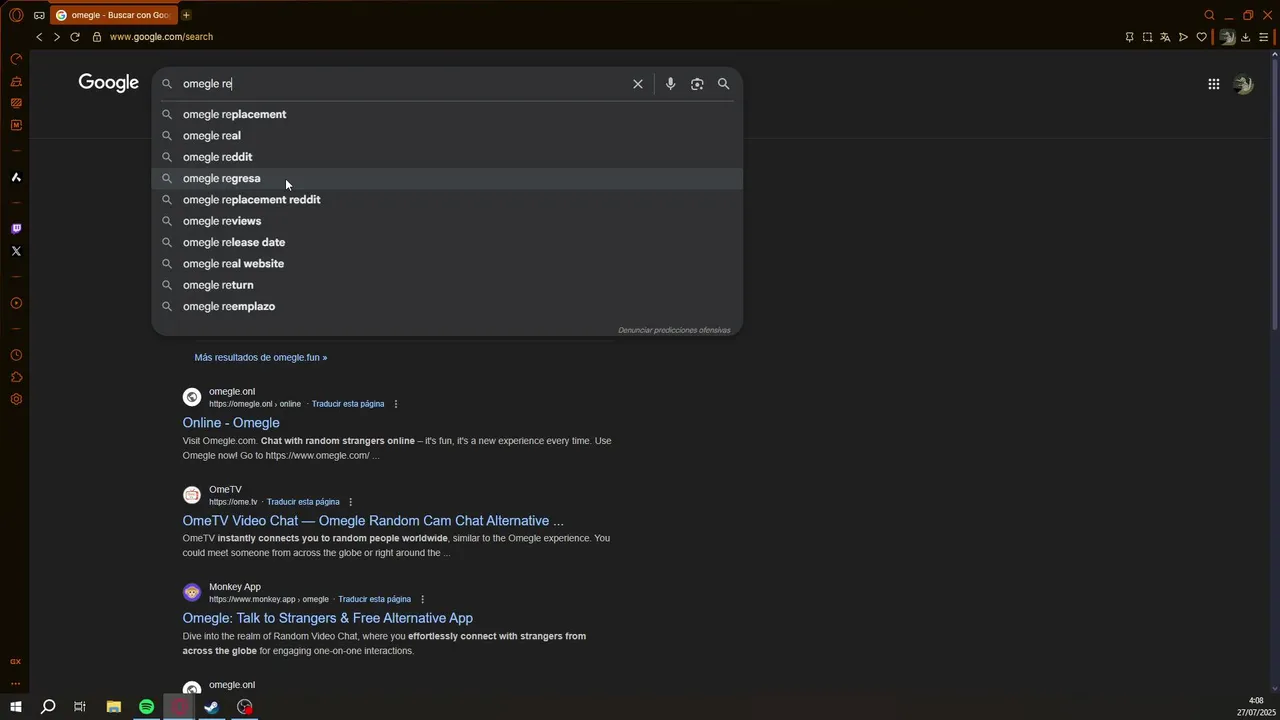Open GX Control speedometer in sidebar
This screenshot has width=1280, height=720.
click(x=16, y=59)
